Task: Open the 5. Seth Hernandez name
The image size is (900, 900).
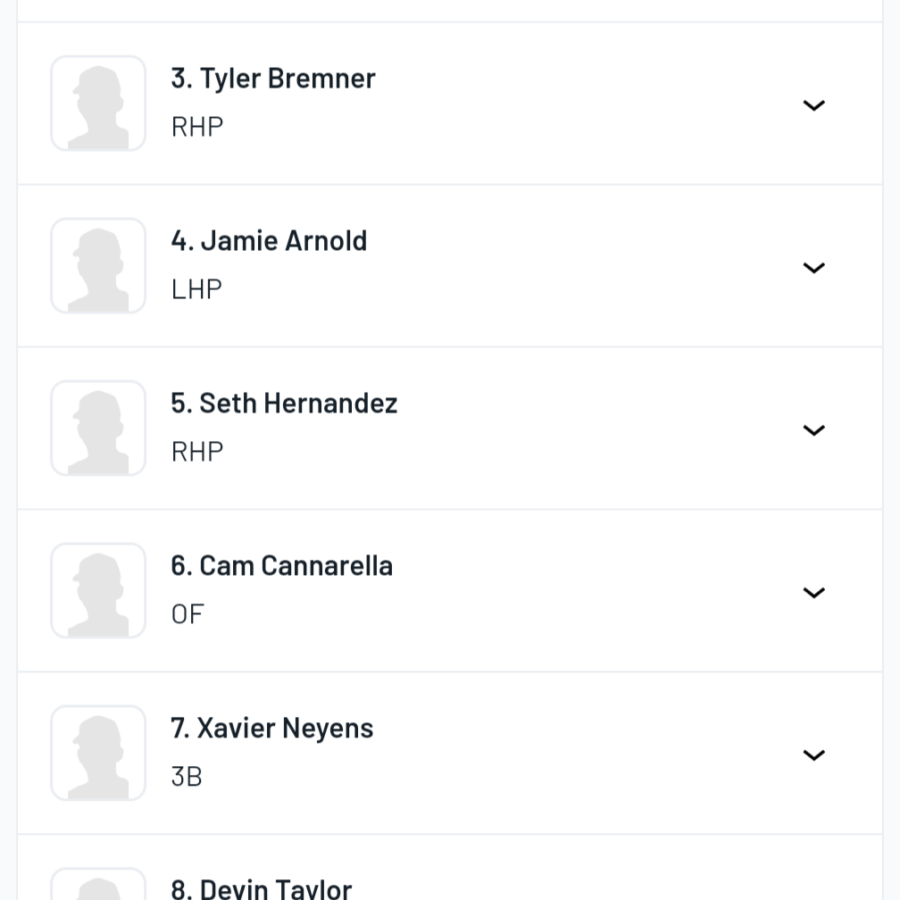Action: [x=284, y=404]
